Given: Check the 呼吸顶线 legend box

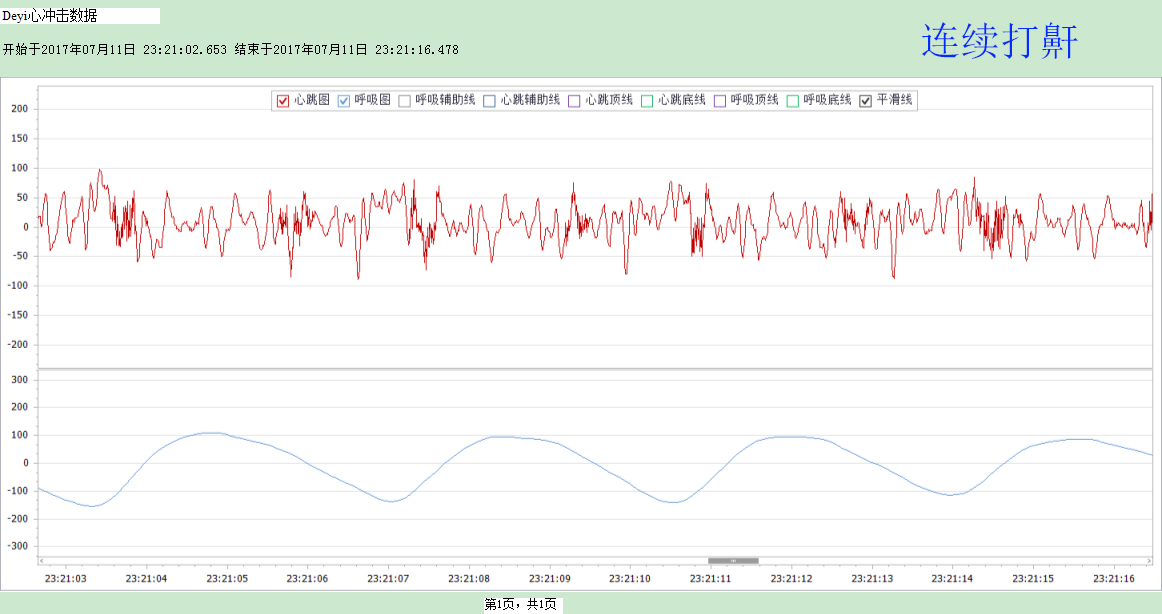Looking at the screenshot, I should (720, 100).
